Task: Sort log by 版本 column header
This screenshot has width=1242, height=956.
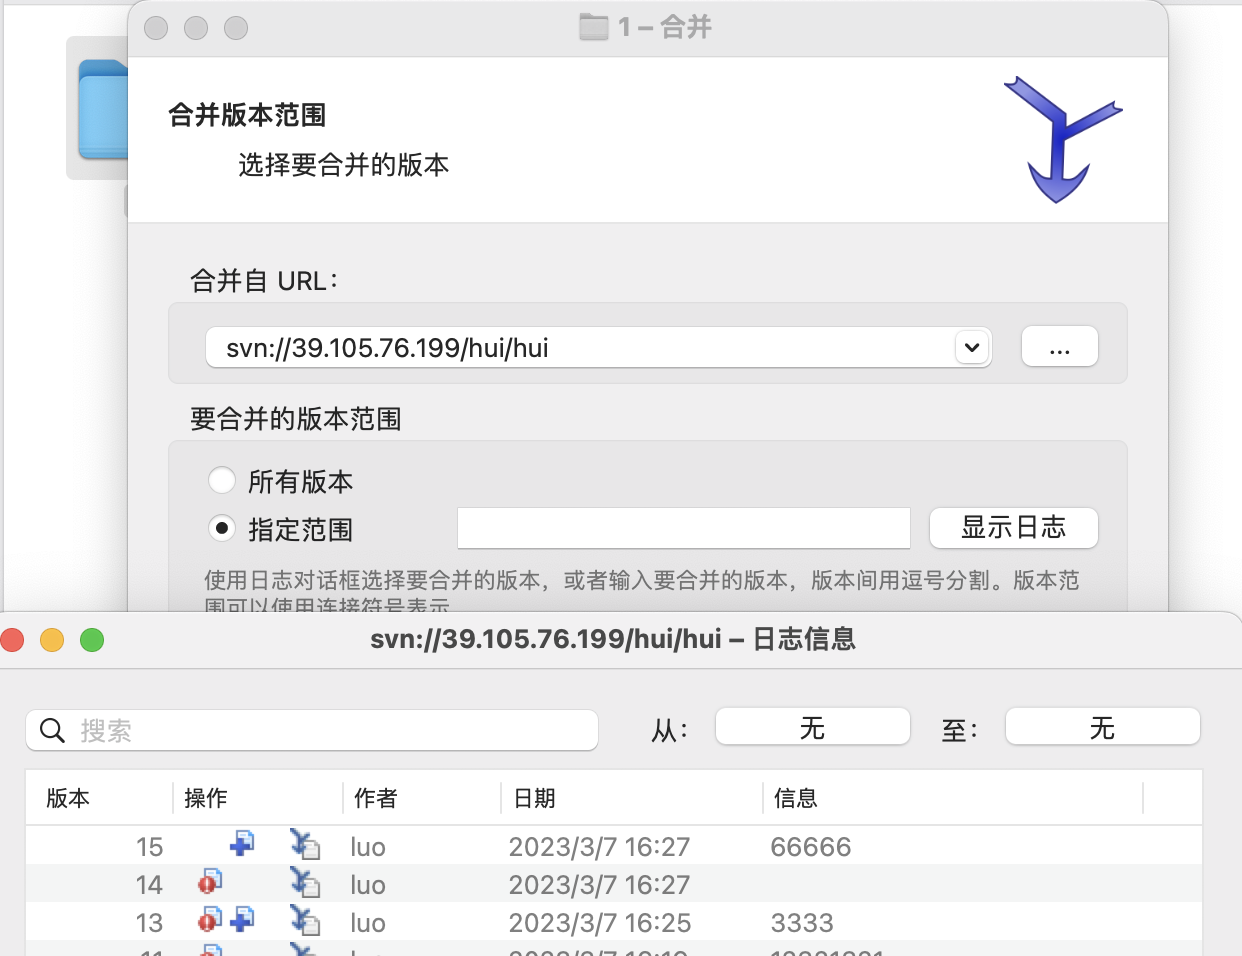Action: [68, 798]
